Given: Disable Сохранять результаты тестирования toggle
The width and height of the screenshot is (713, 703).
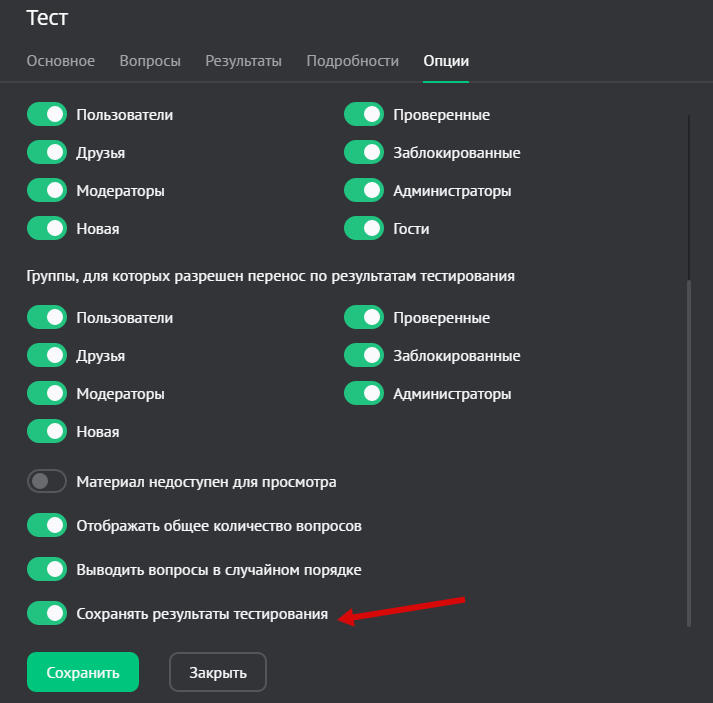Looking at the screenshot, I should tap(47, 614).
